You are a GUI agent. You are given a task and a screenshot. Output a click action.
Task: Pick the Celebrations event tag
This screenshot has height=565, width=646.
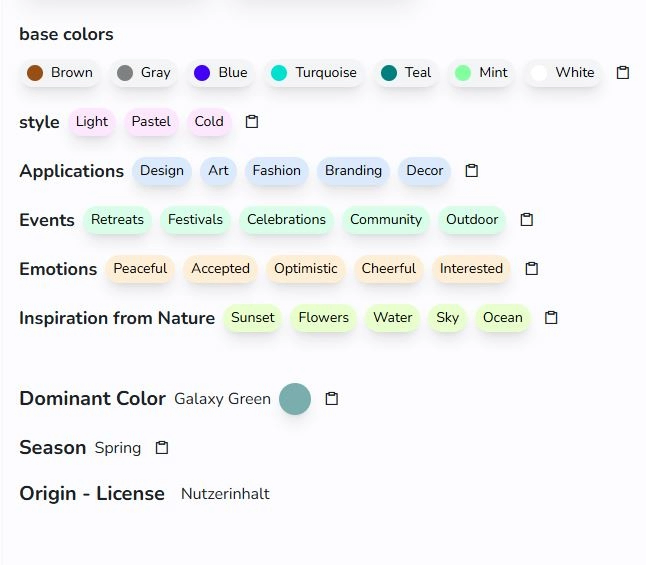click(286, 220)
